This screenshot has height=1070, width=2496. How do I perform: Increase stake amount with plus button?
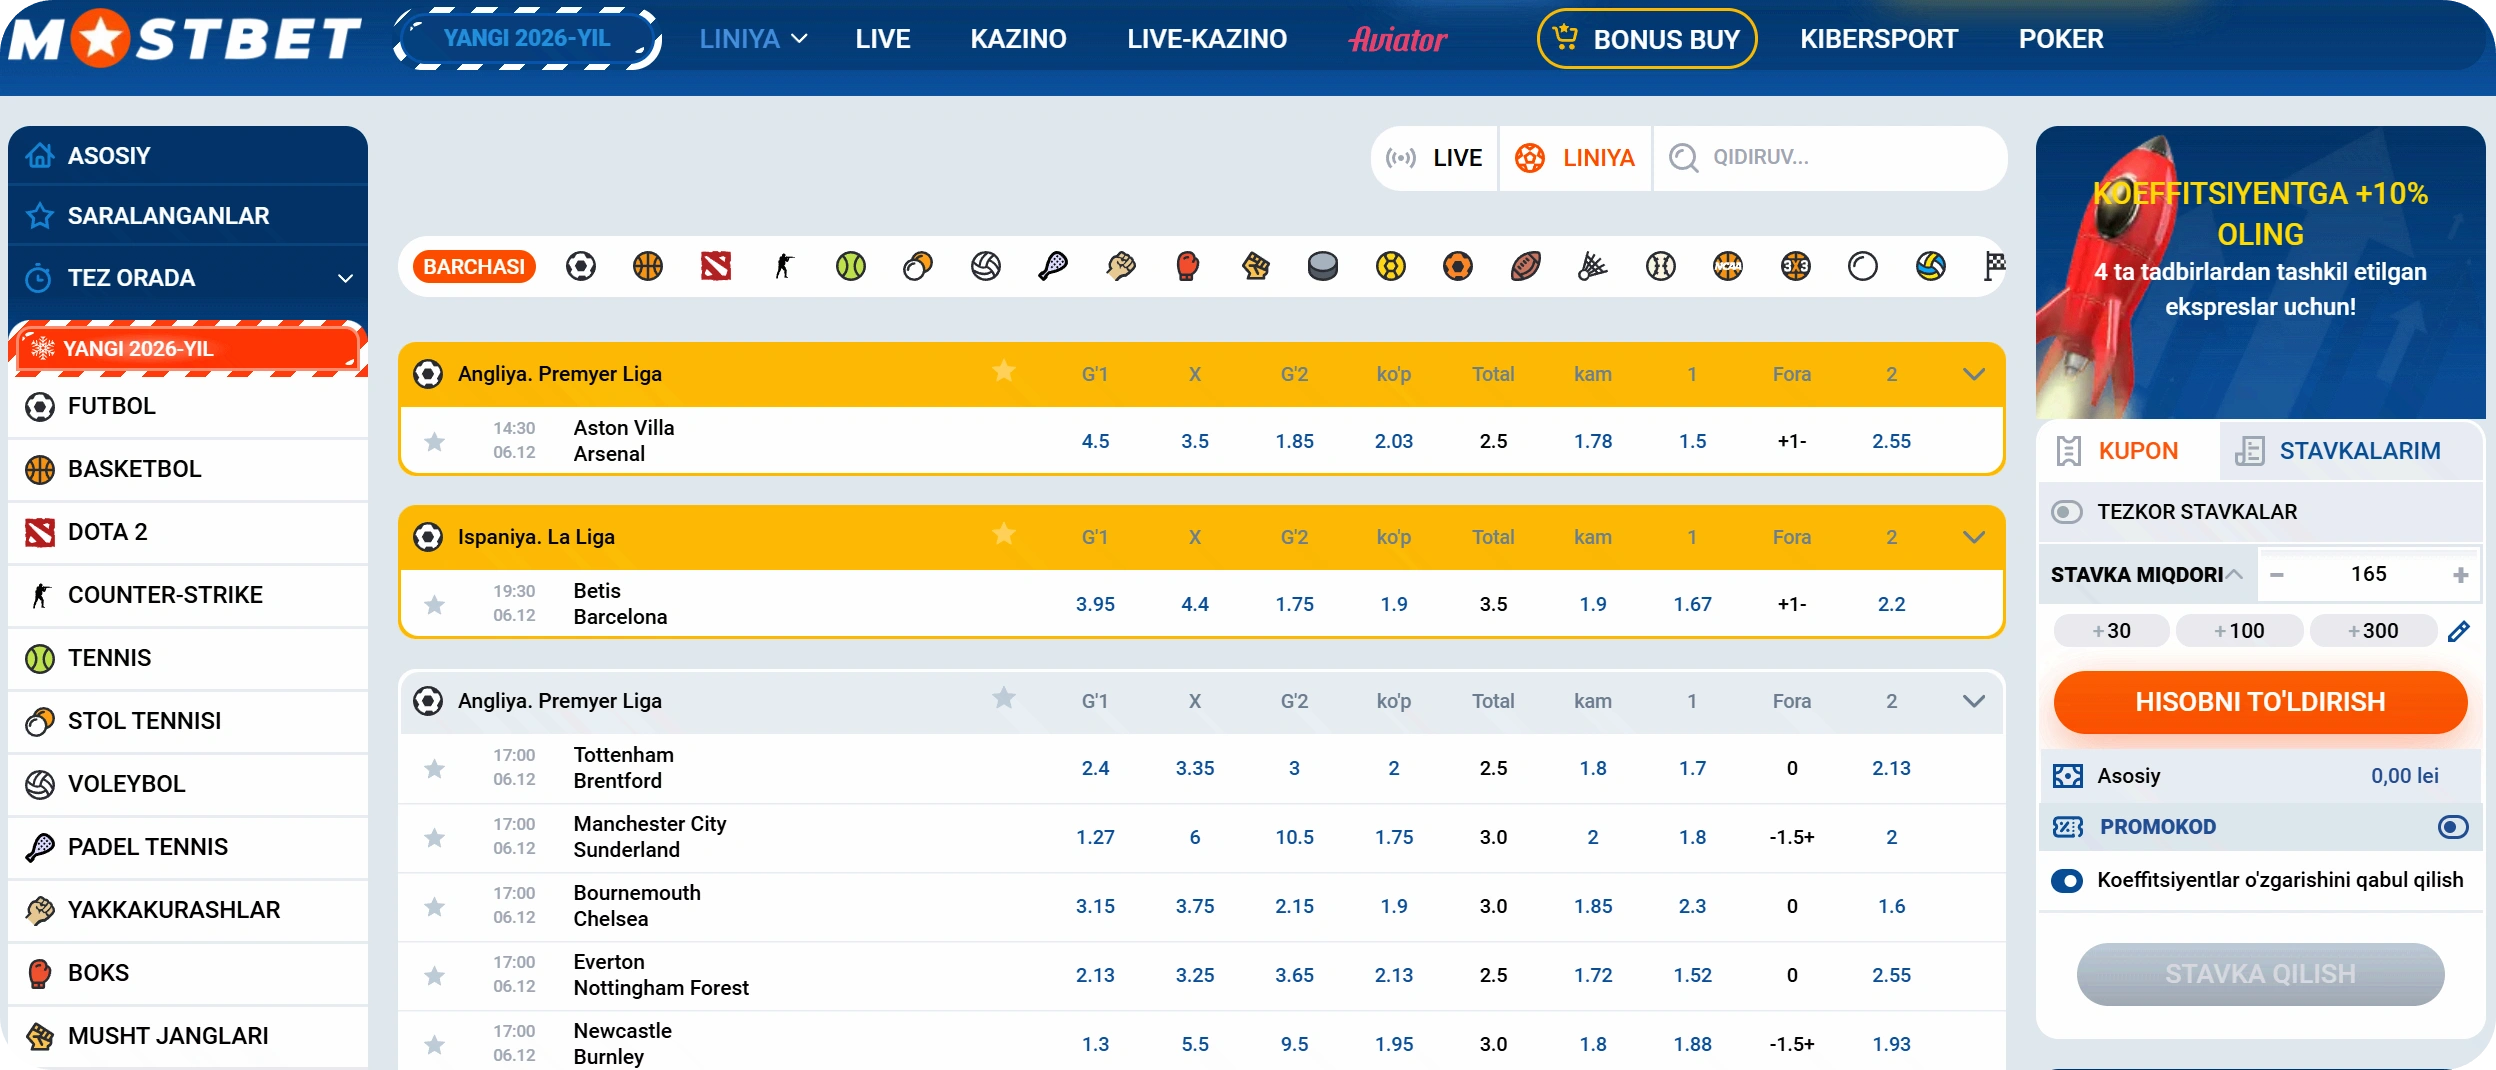click(2461, 575)
